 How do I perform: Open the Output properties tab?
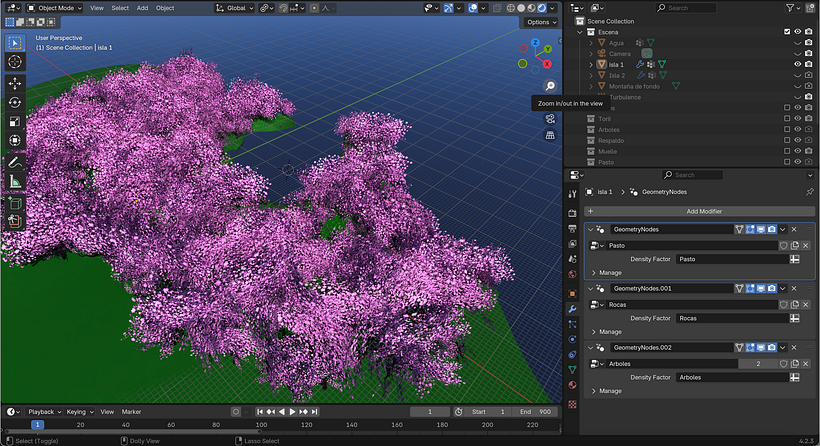572,228
